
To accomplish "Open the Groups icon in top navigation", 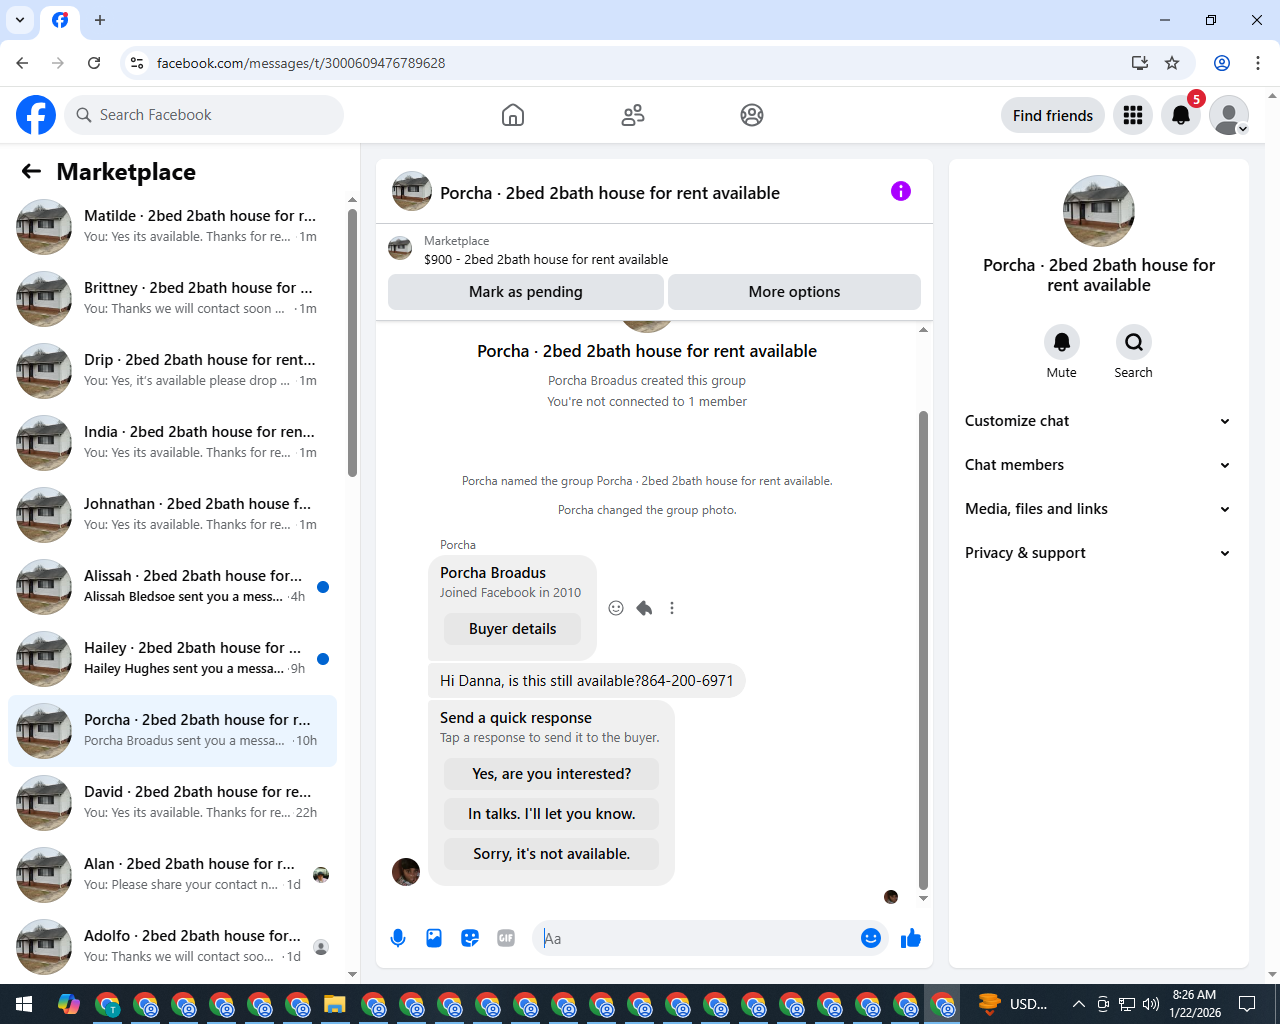I will click(752, 115).
